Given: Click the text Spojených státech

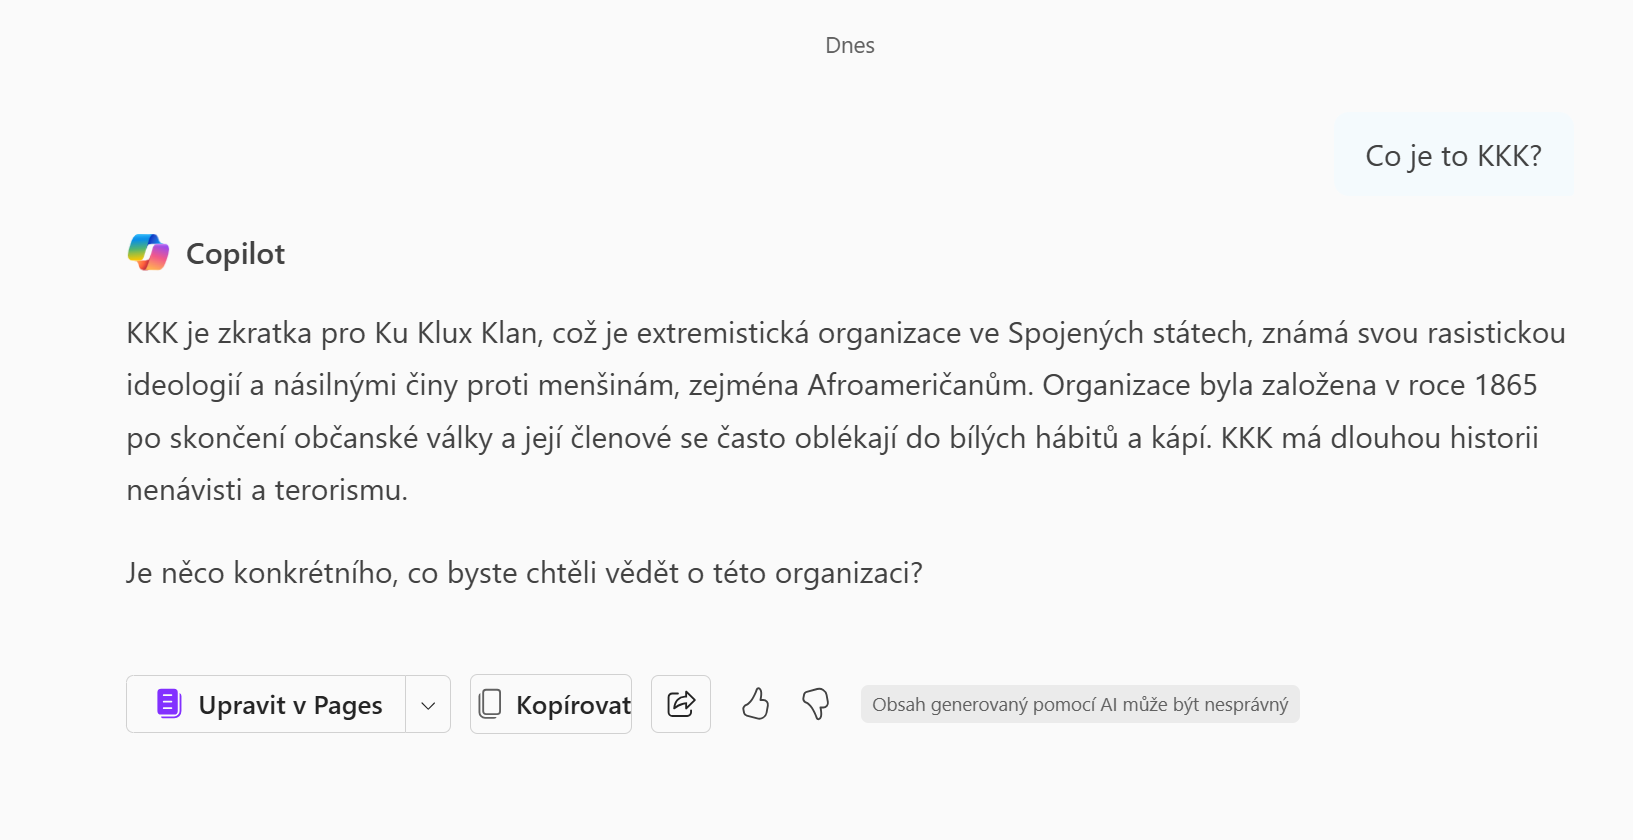Looking at the screenshot, I should coord(1130,333).
